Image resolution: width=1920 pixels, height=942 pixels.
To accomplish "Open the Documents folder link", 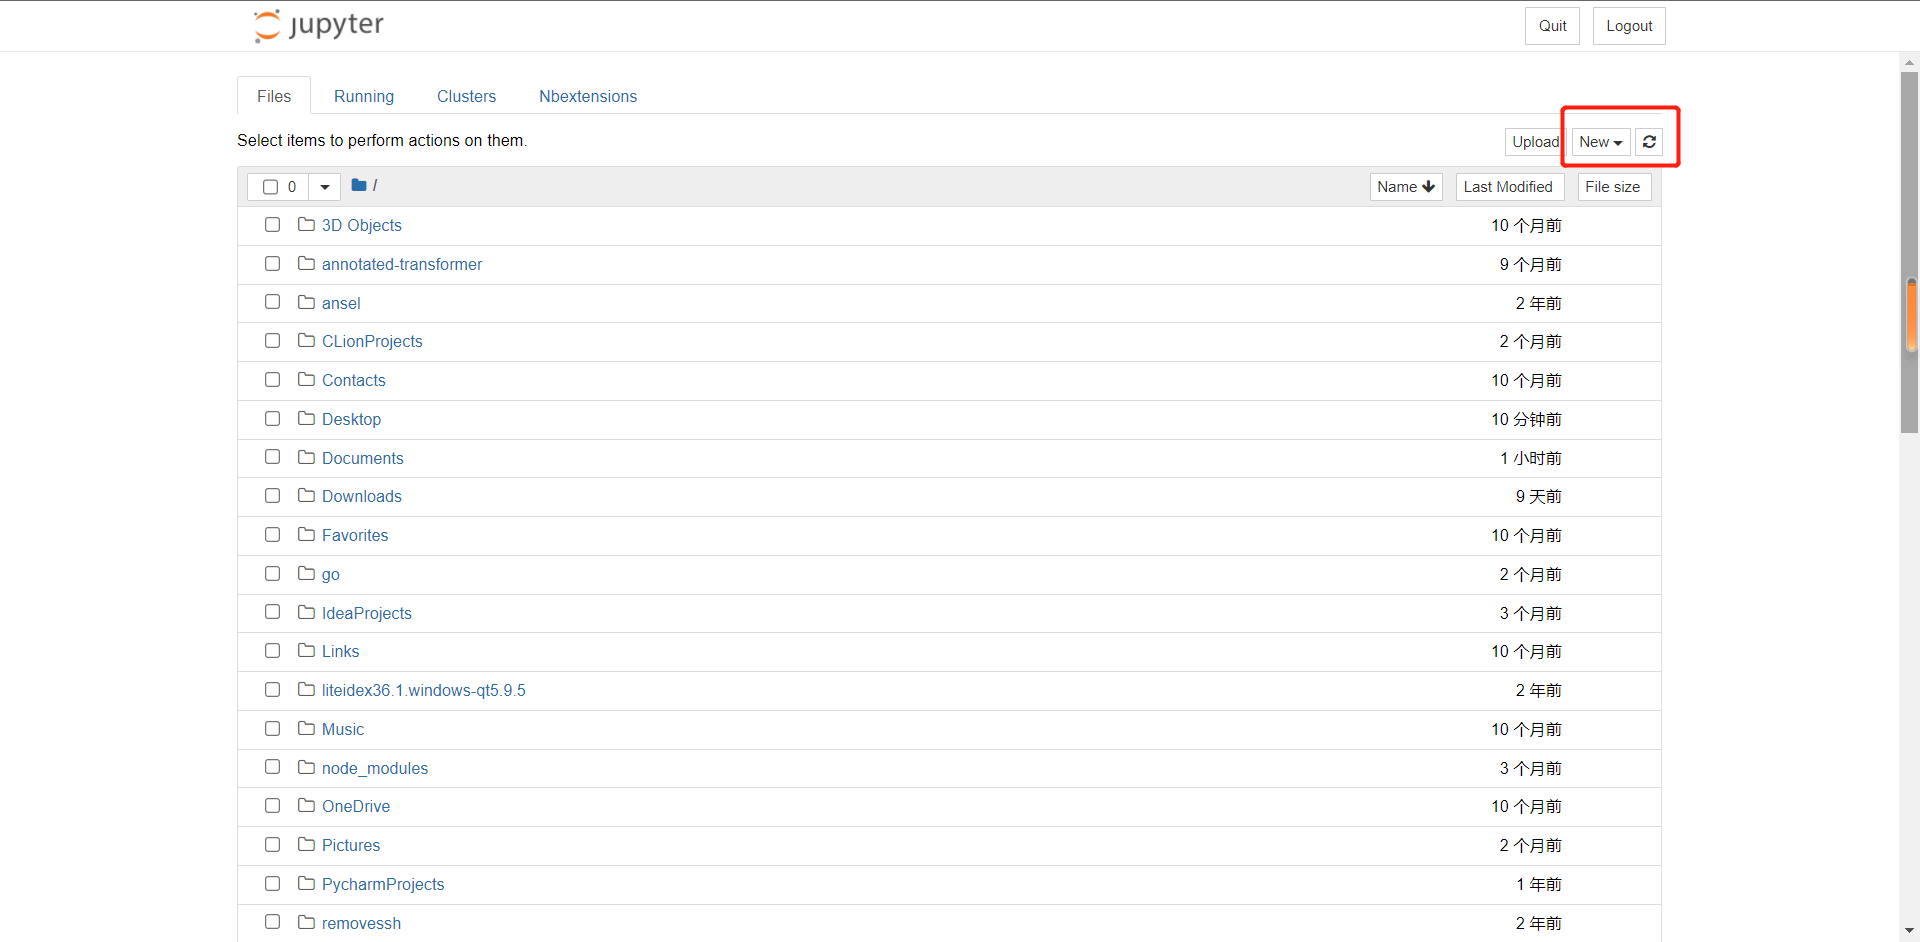I will [x=363, y=458].
